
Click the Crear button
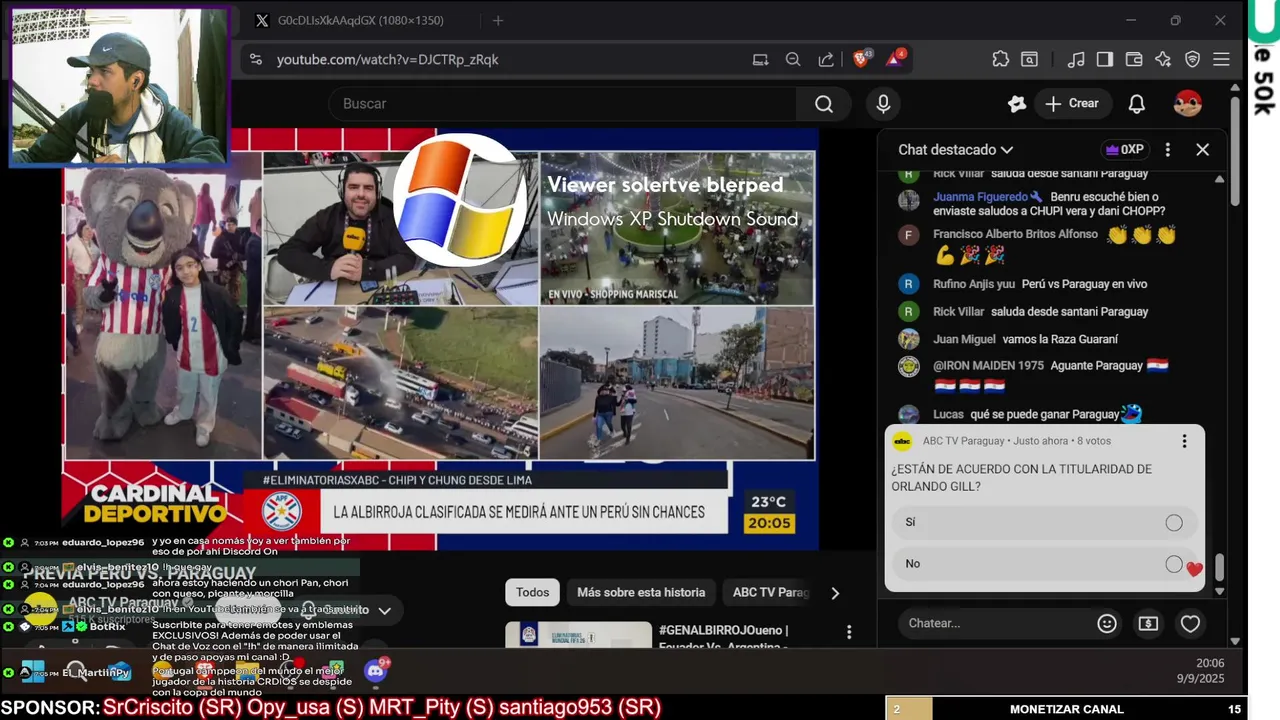(1072, 104)
